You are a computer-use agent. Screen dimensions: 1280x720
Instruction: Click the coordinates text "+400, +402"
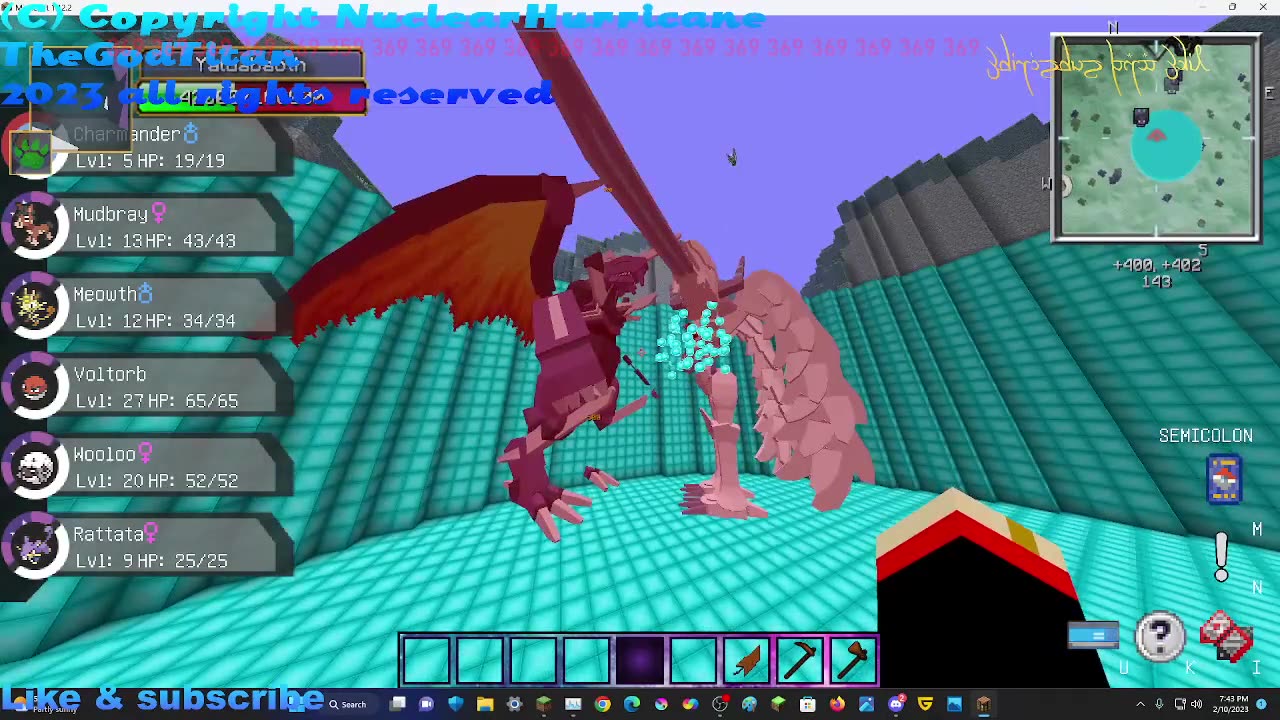(x=1156, y=265)
